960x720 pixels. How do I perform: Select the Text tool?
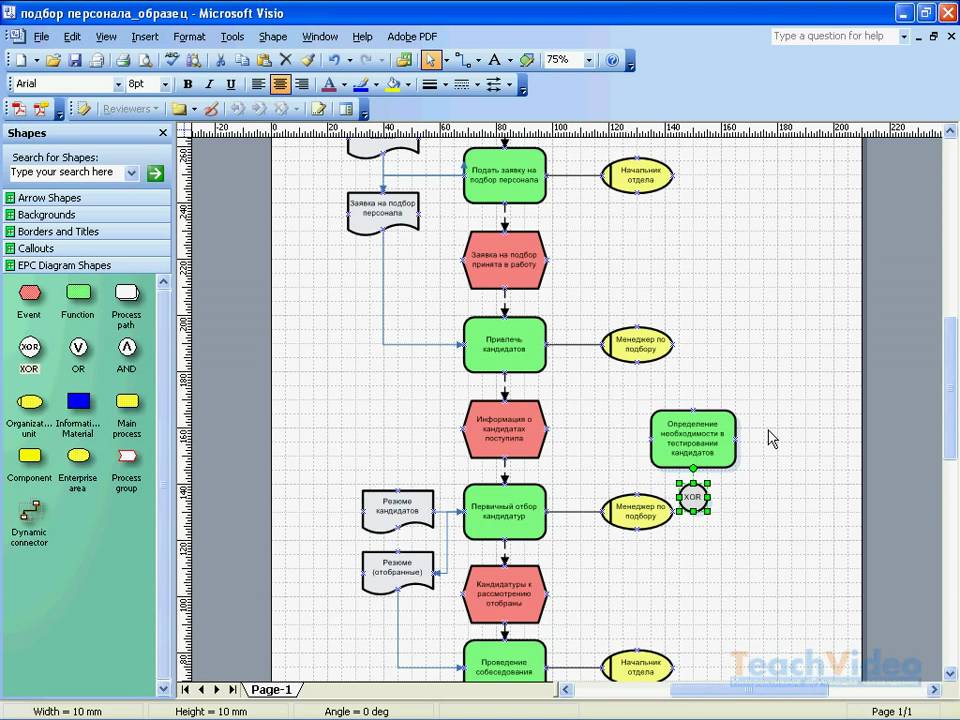(x=494, y=59)
